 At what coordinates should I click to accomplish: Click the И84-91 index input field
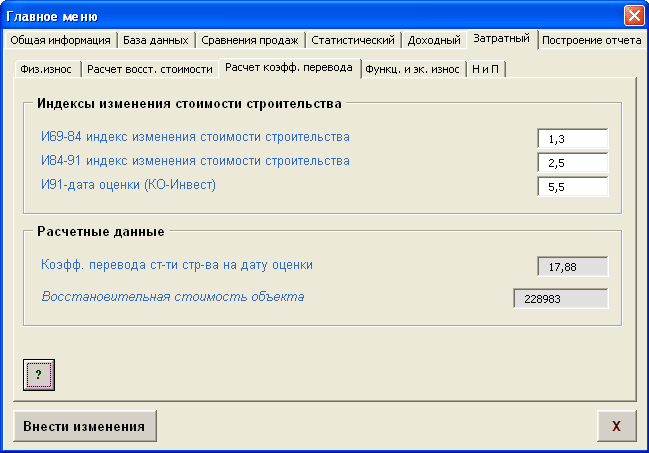click(572, 163)
